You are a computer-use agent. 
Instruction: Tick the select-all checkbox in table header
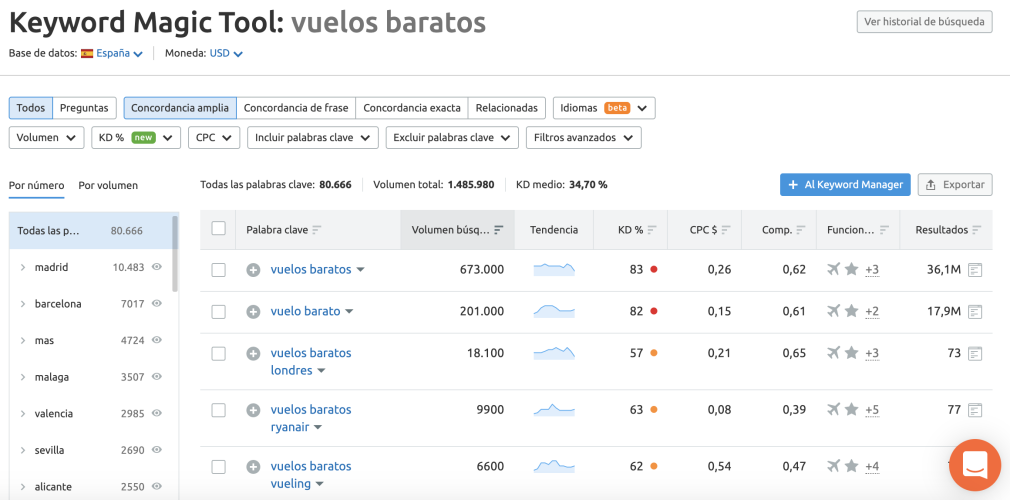click(219, 229)
